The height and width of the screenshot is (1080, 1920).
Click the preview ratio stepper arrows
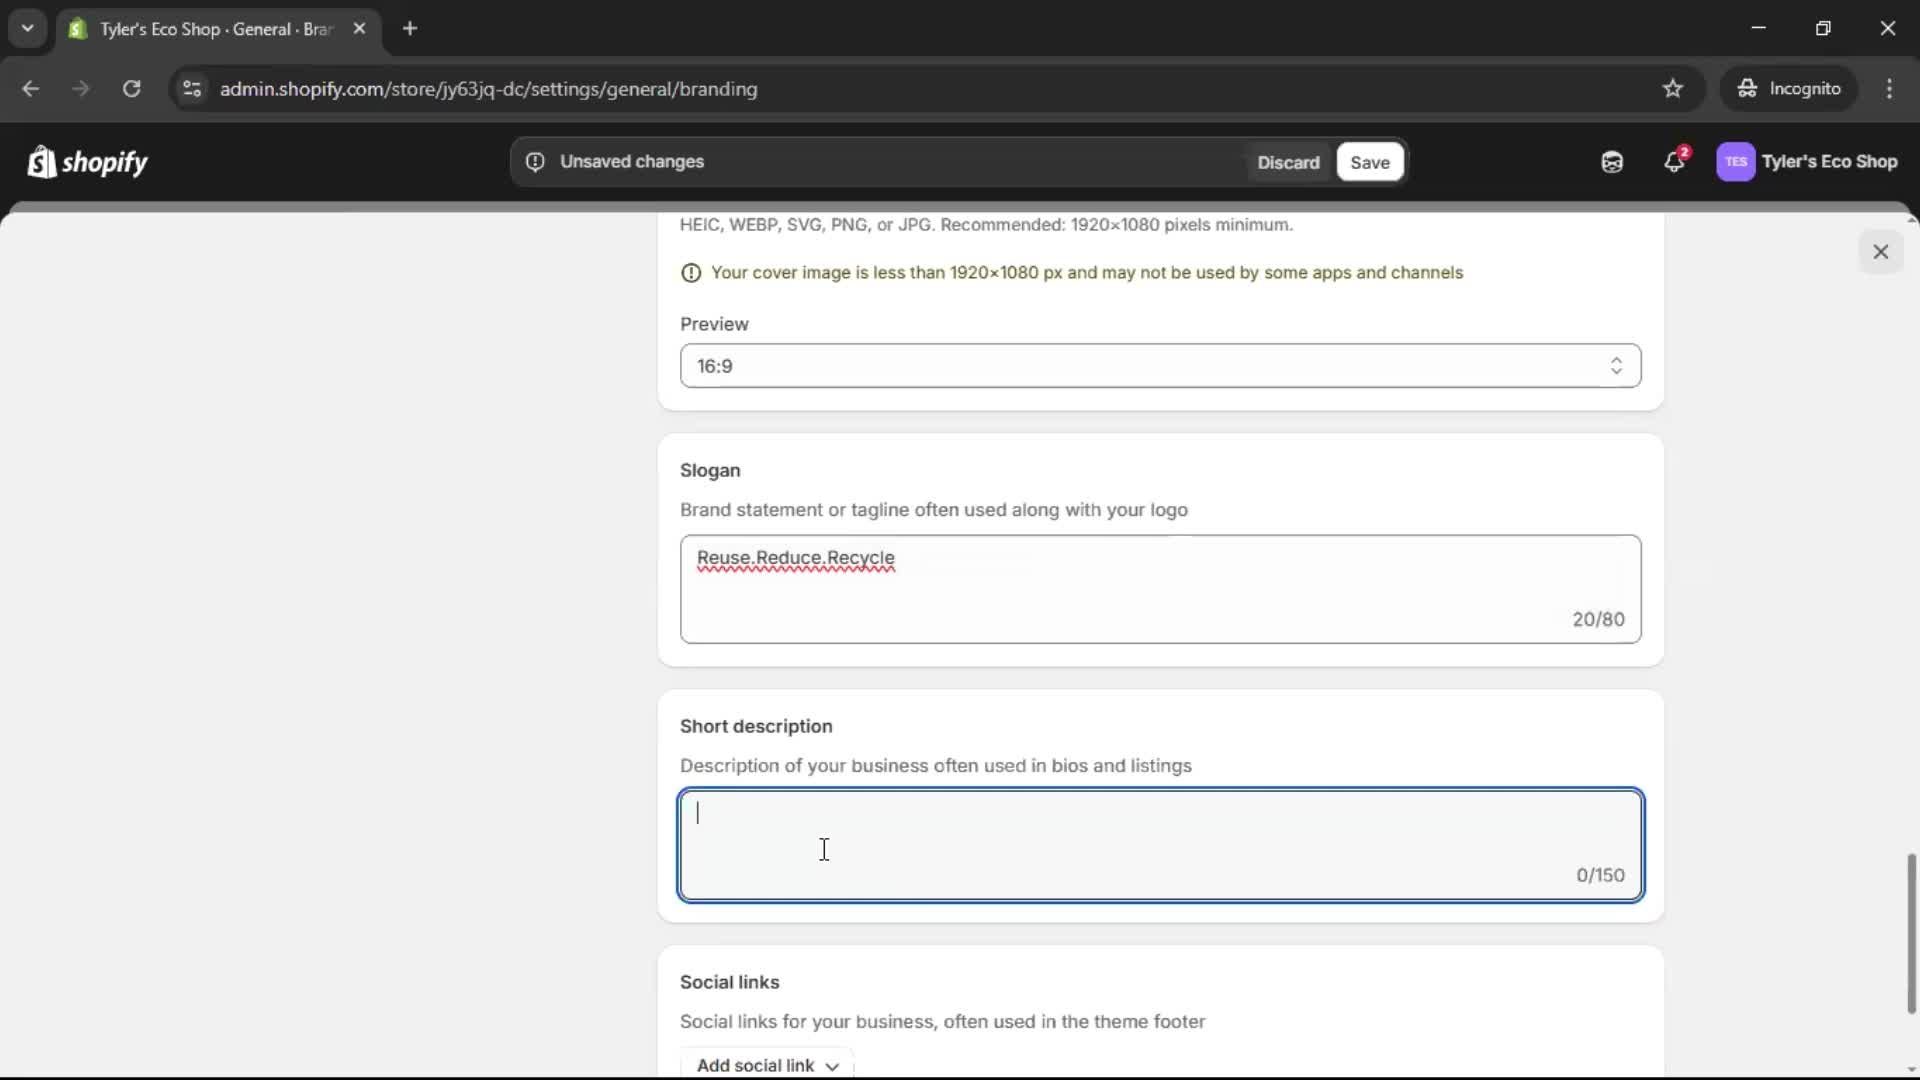pyautogui.click(x=1616, y=366)
